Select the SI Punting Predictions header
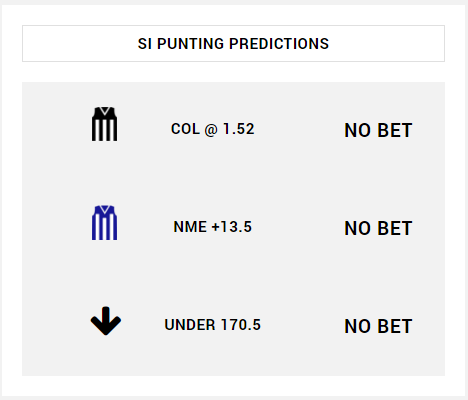Image resolution: width=468 pixels, height=400 pixels. click(x=233, y=43)
